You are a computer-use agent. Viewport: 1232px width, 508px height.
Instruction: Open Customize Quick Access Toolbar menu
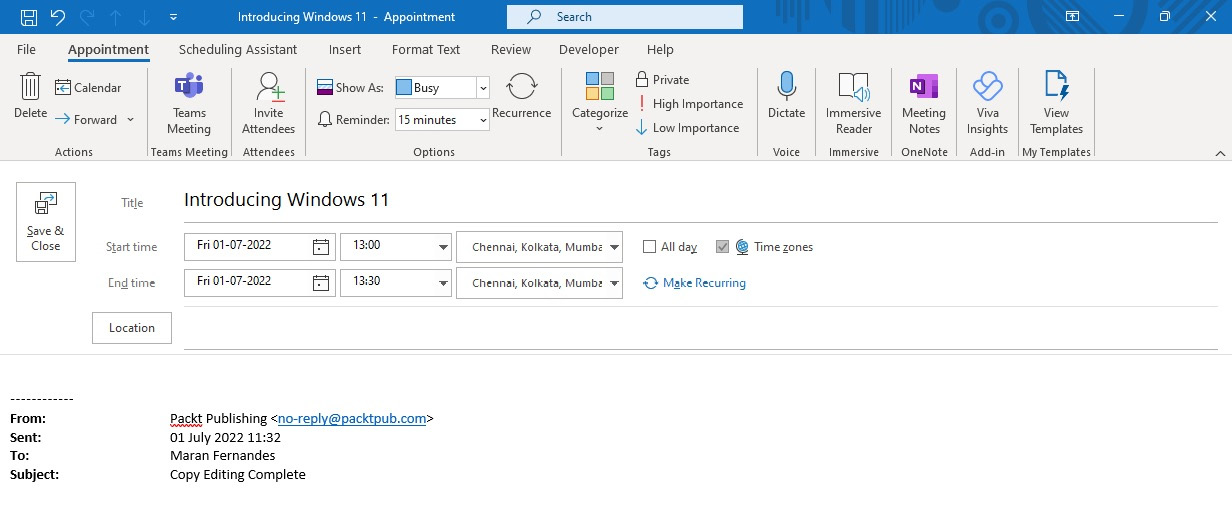point(174,17)
